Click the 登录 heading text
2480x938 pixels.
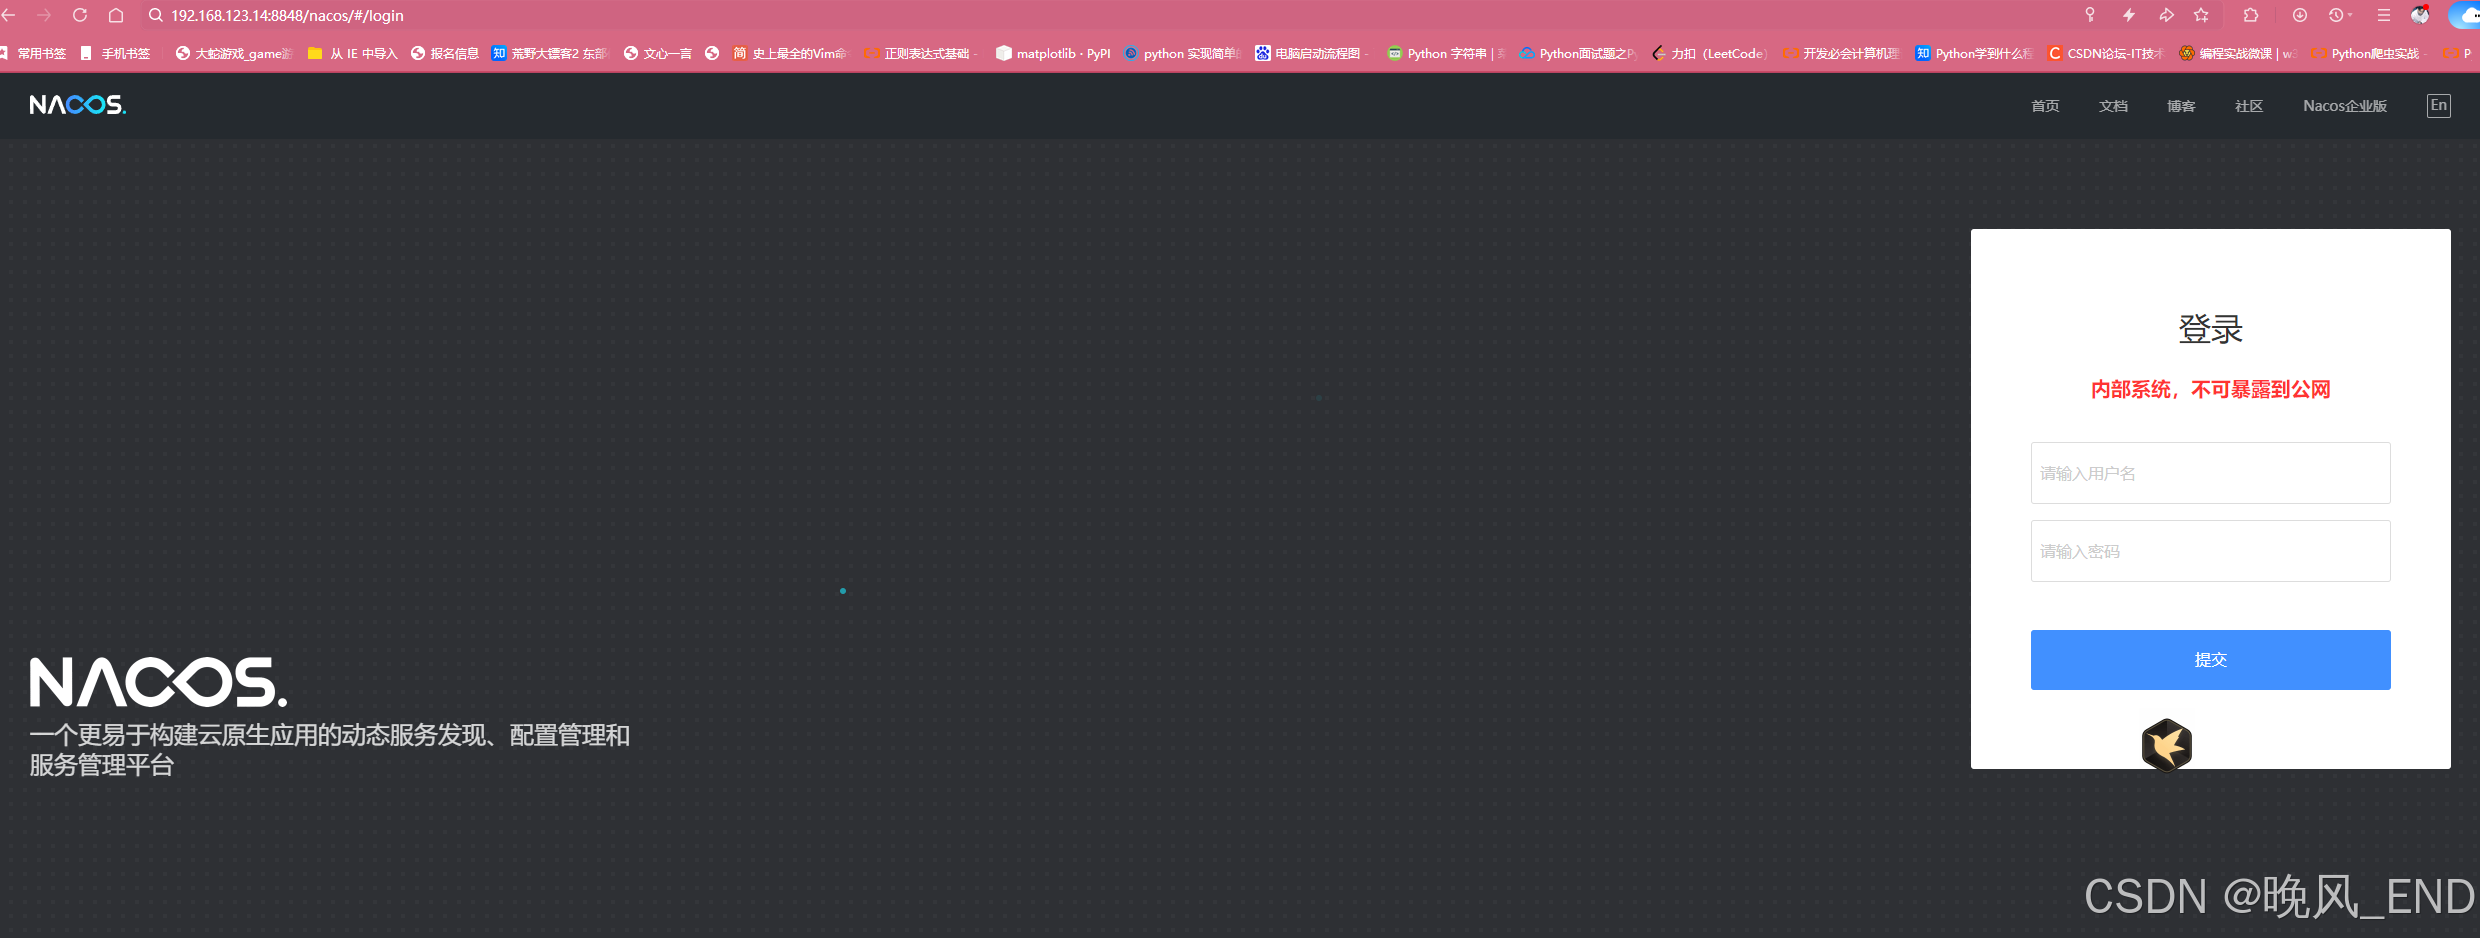[x=2210, y=329]
